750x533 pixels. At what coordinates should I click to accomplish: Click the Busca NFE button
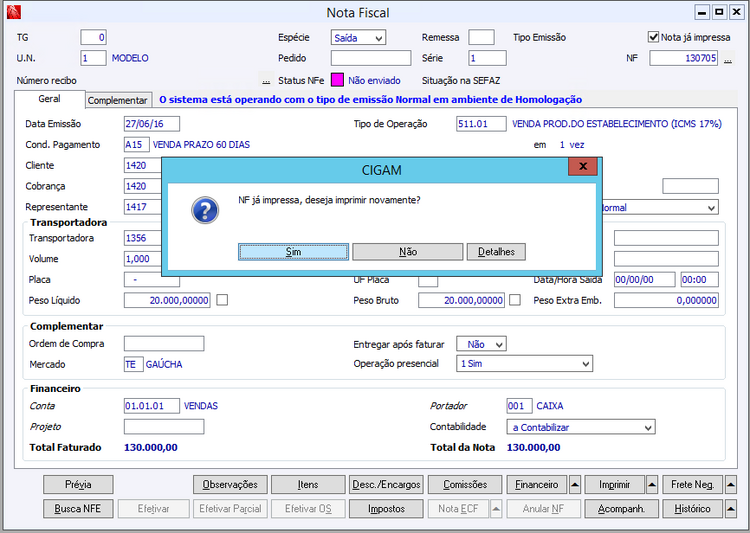[78, 509]
